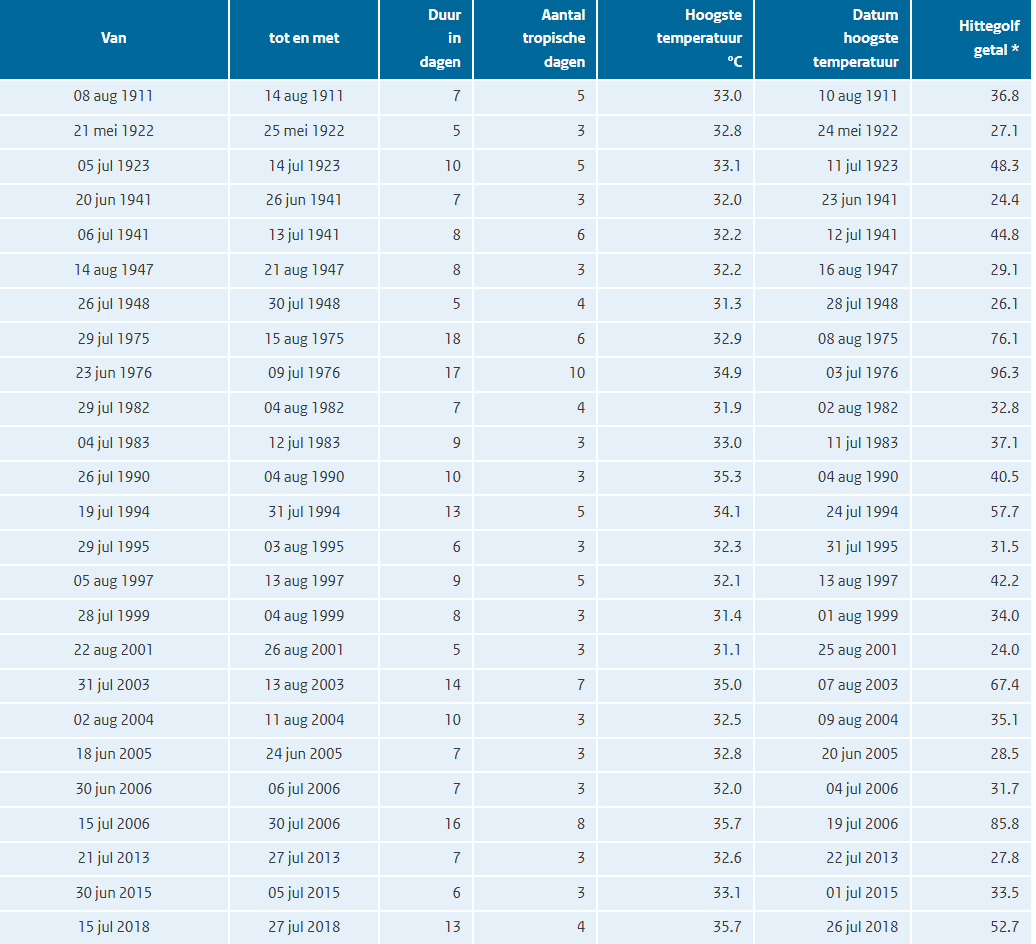The image size is (1036, 944).
Task: Click the highest temperature value 35.3
Action: [x=727, y=477]
